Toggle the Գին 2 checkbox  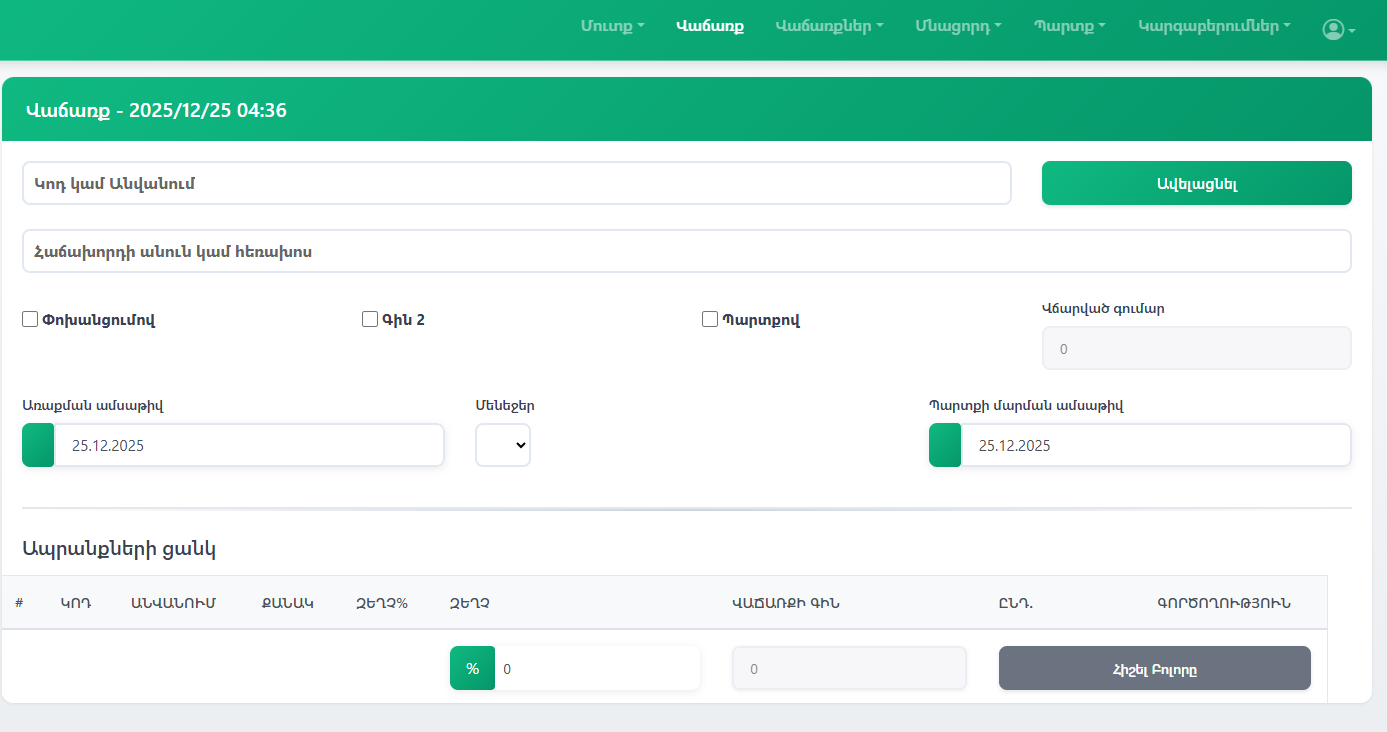click(370, 320)
